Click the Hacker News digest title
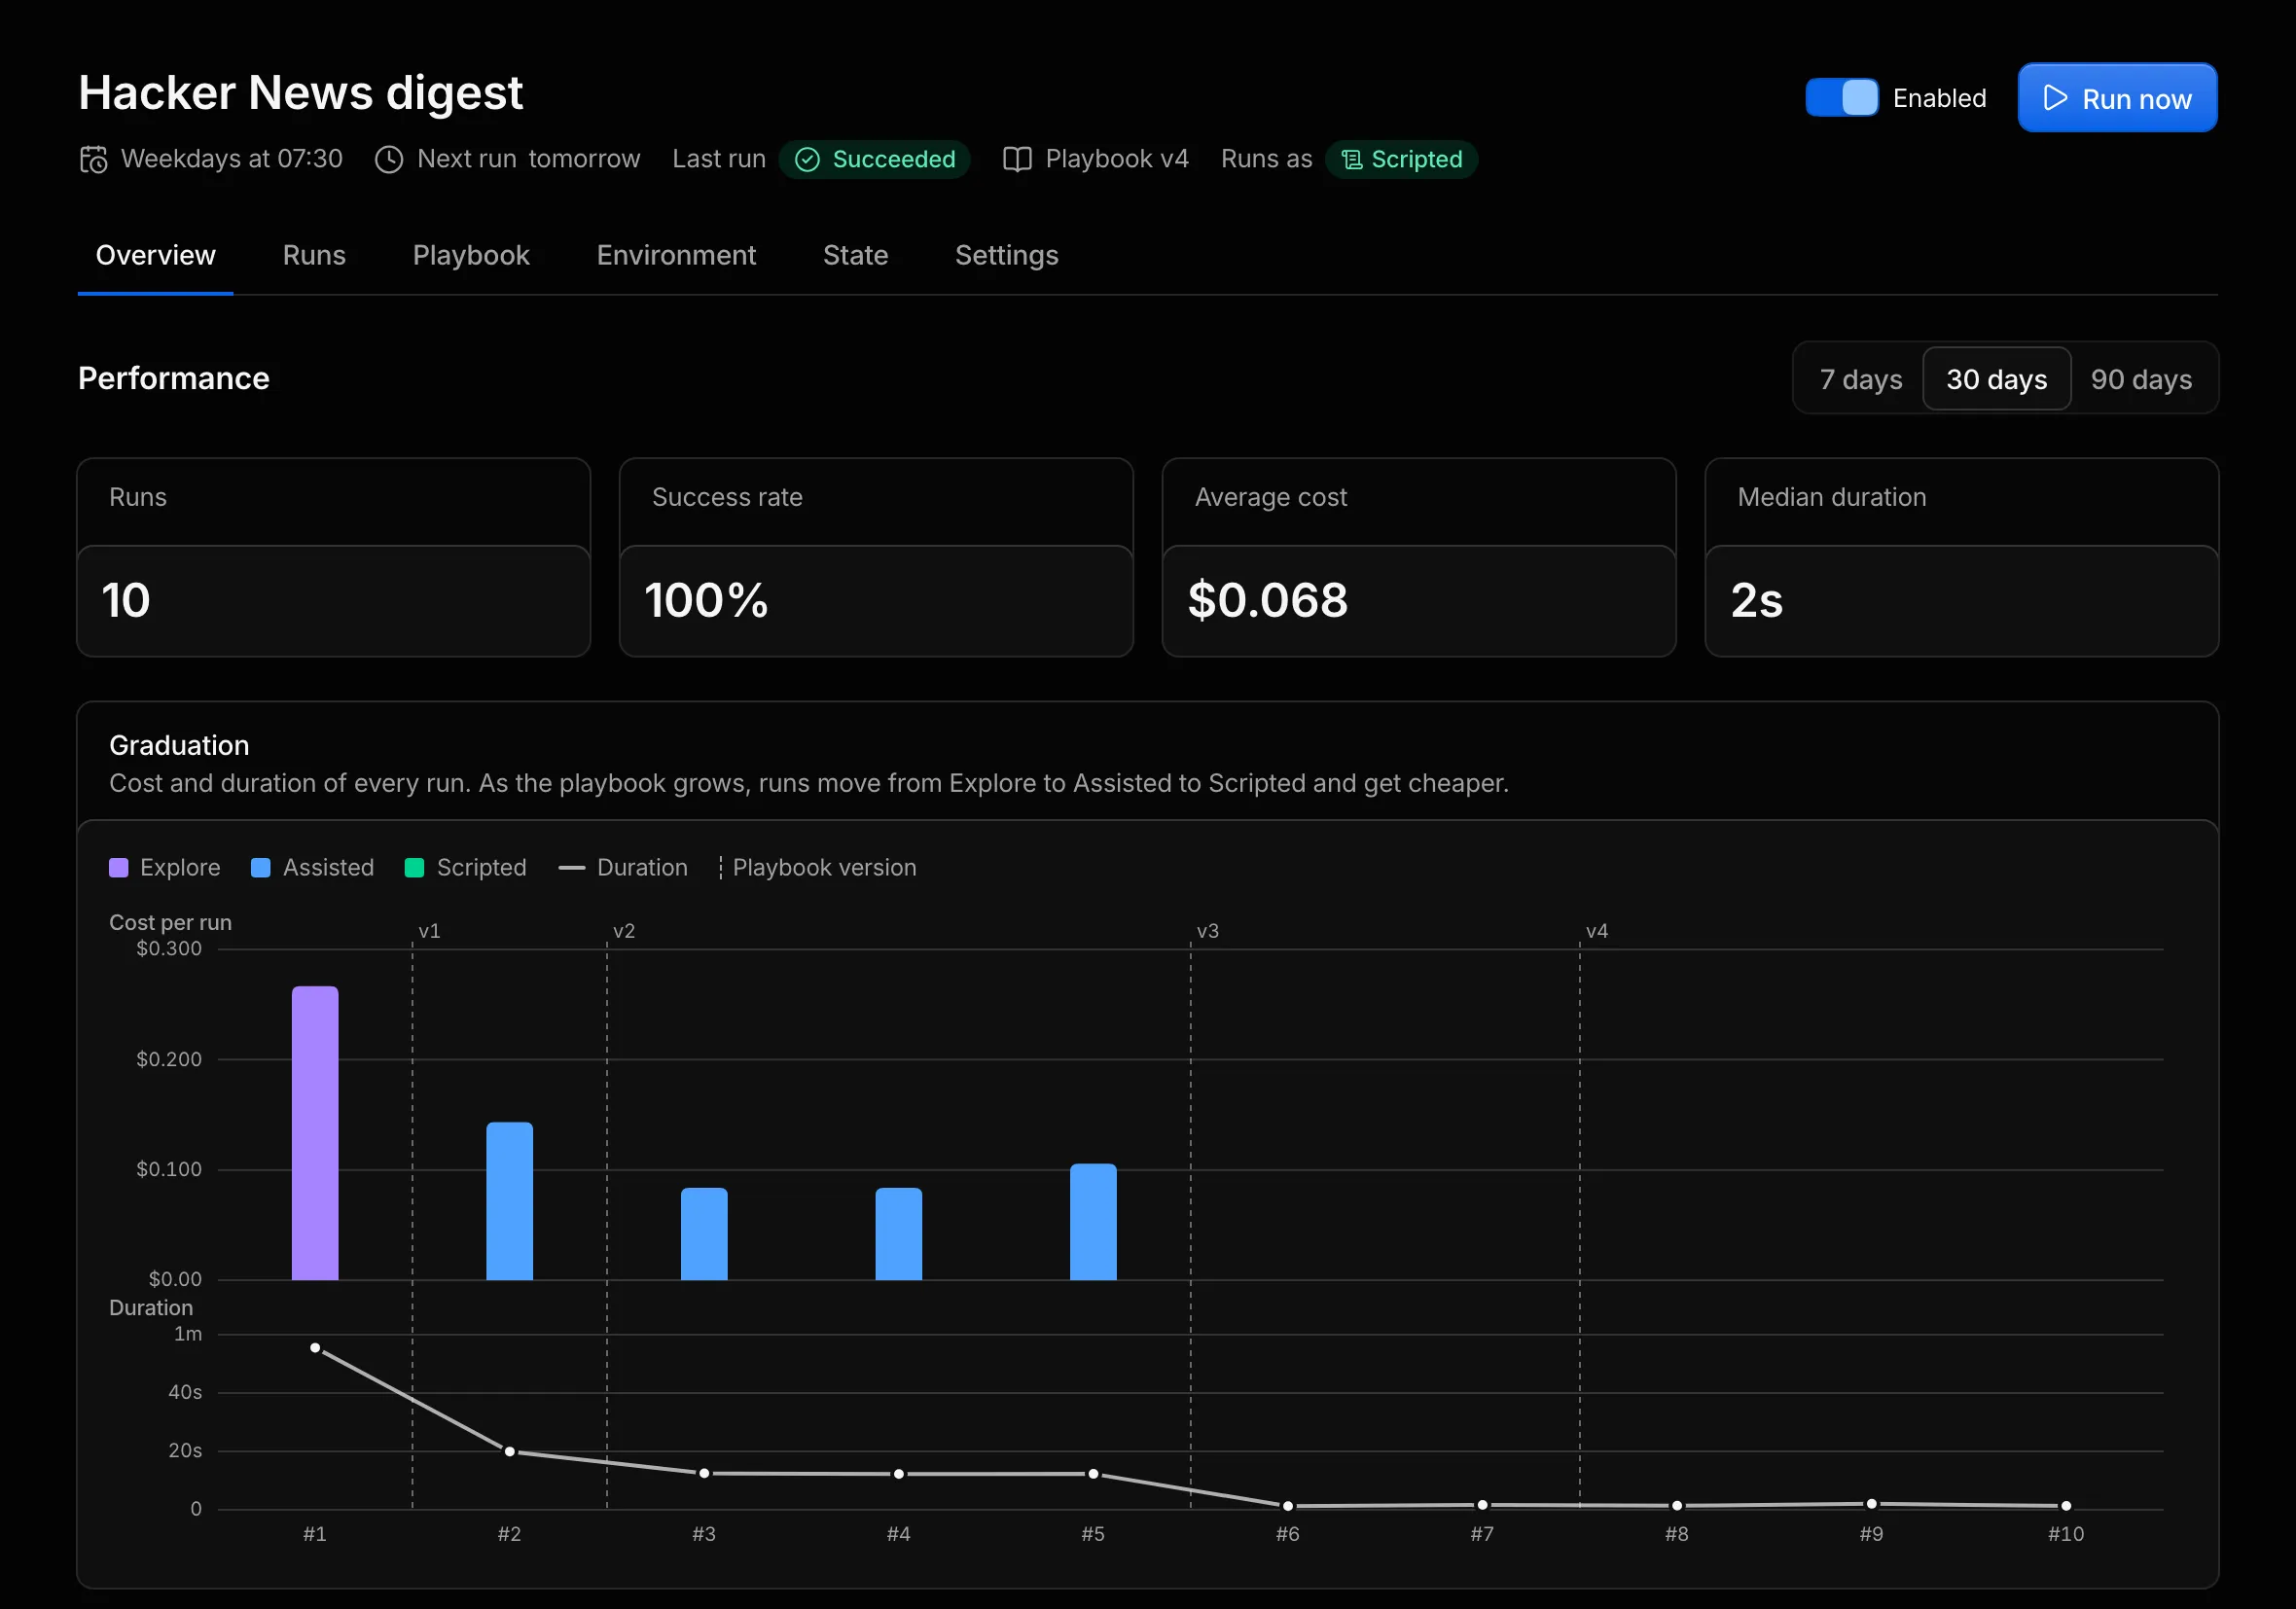 point(300,93)
